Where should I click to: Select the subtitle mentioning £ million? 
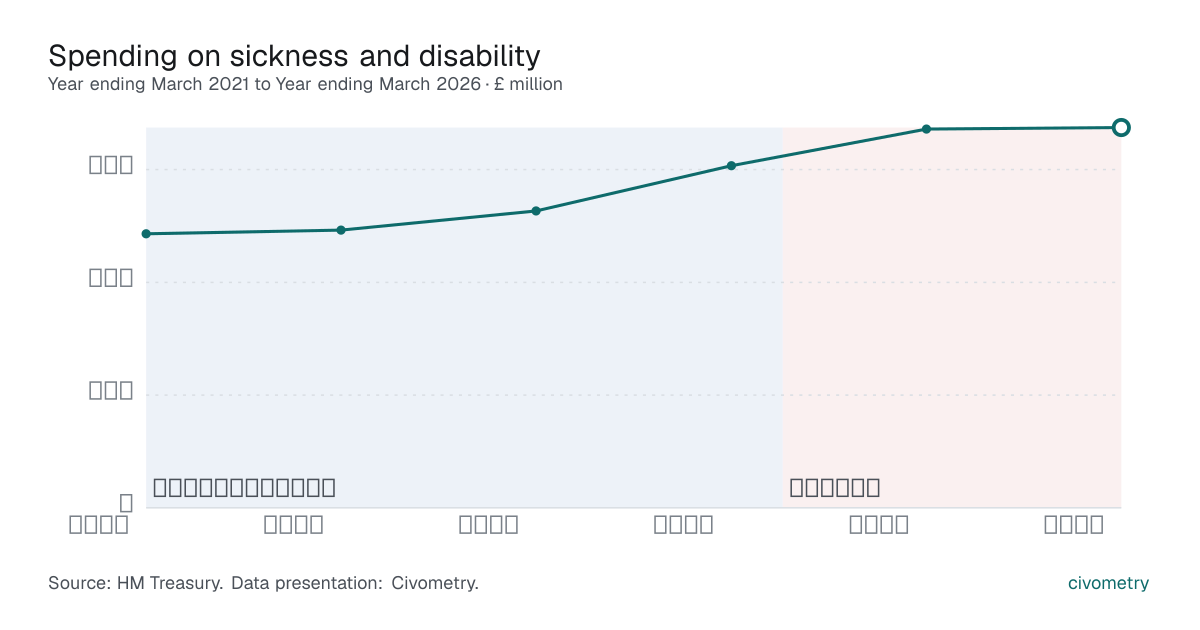[x=305, y=85]
